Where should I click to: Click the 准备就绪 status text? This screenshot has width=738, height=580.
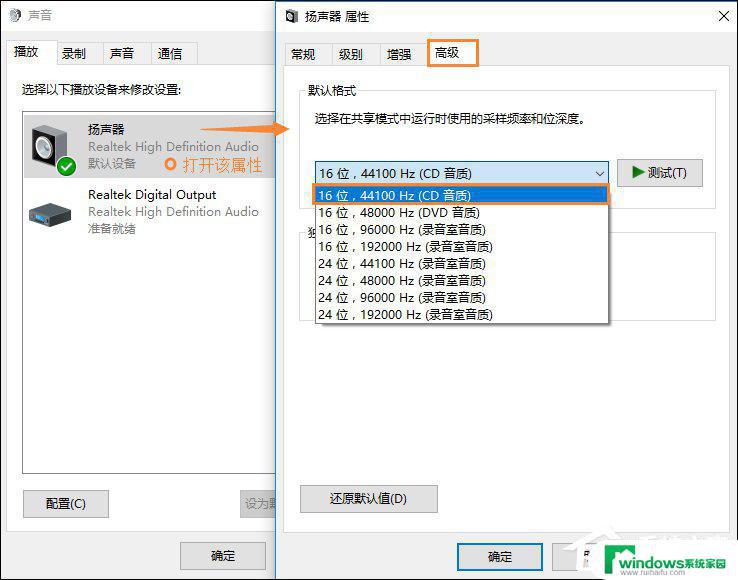pyautogui.click(x=112, y=229)
